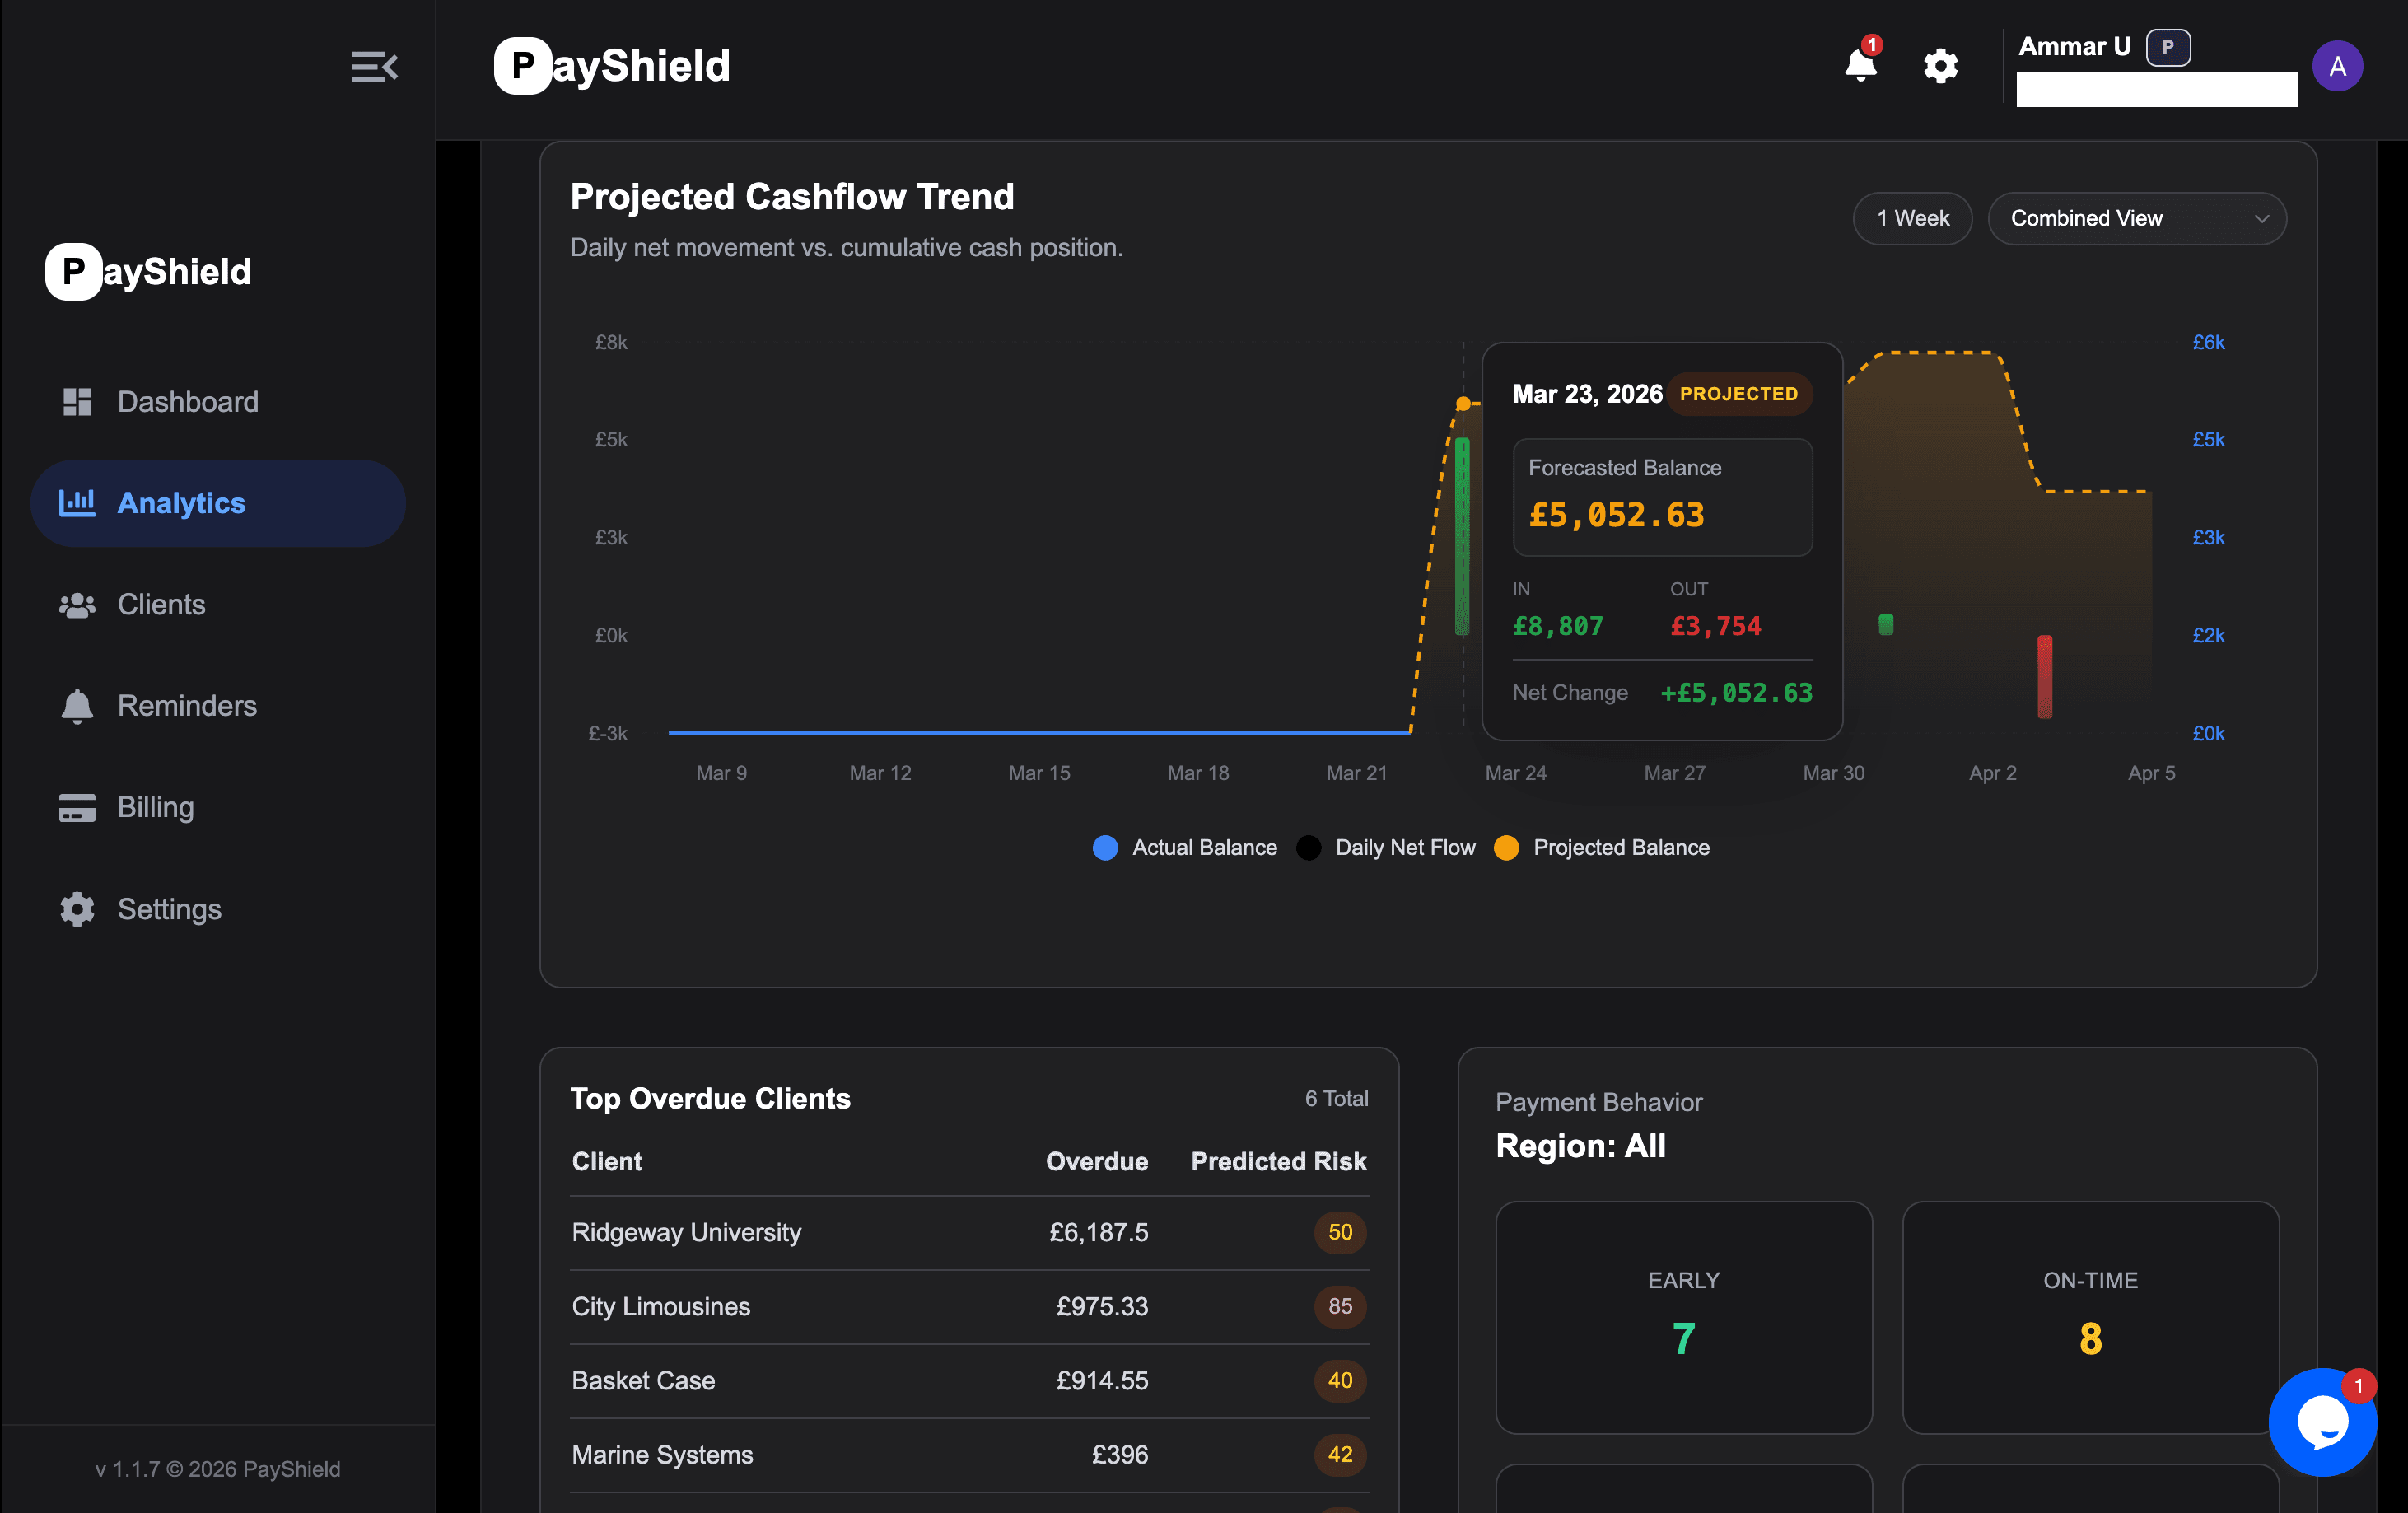
Task: Click the v 1.1.7 © 2026 PayShield footer
Action: click(x=218, y=1469)
